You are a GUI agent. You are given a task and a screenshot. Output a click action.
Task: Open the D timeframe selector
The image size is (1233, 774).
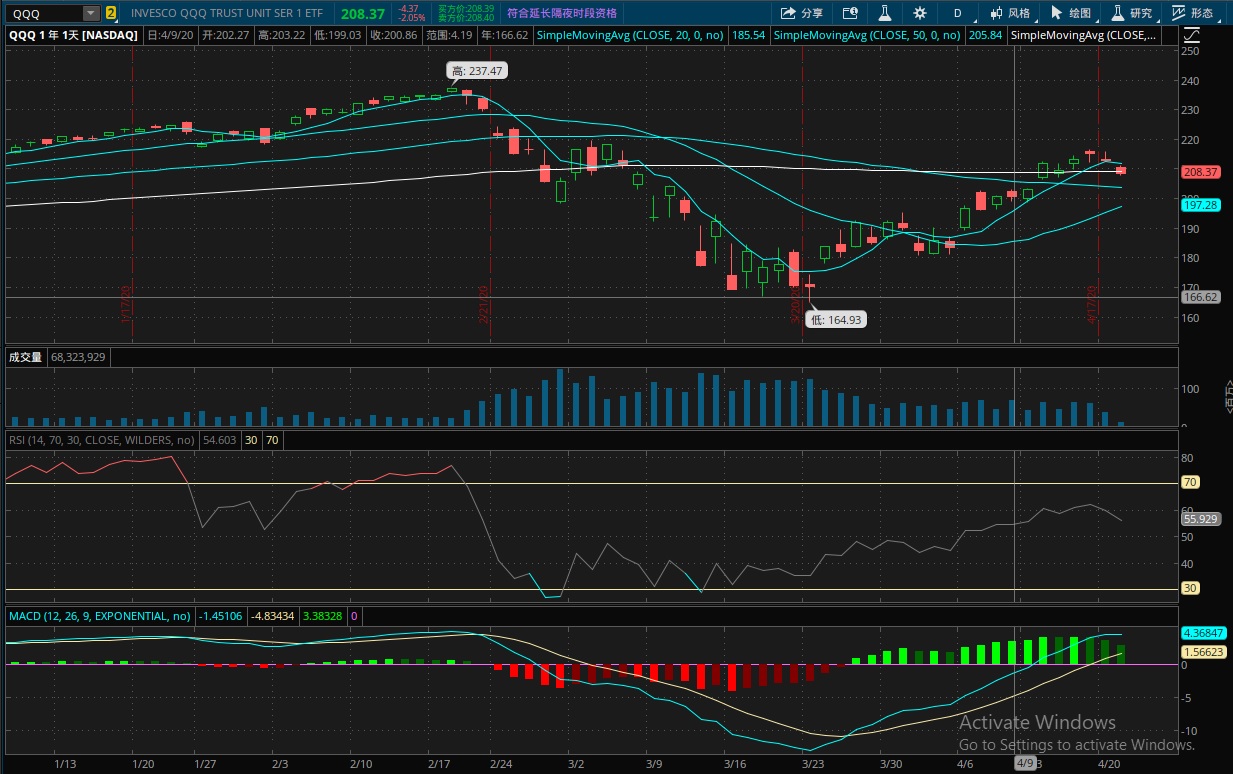click(x=957, y=13)
